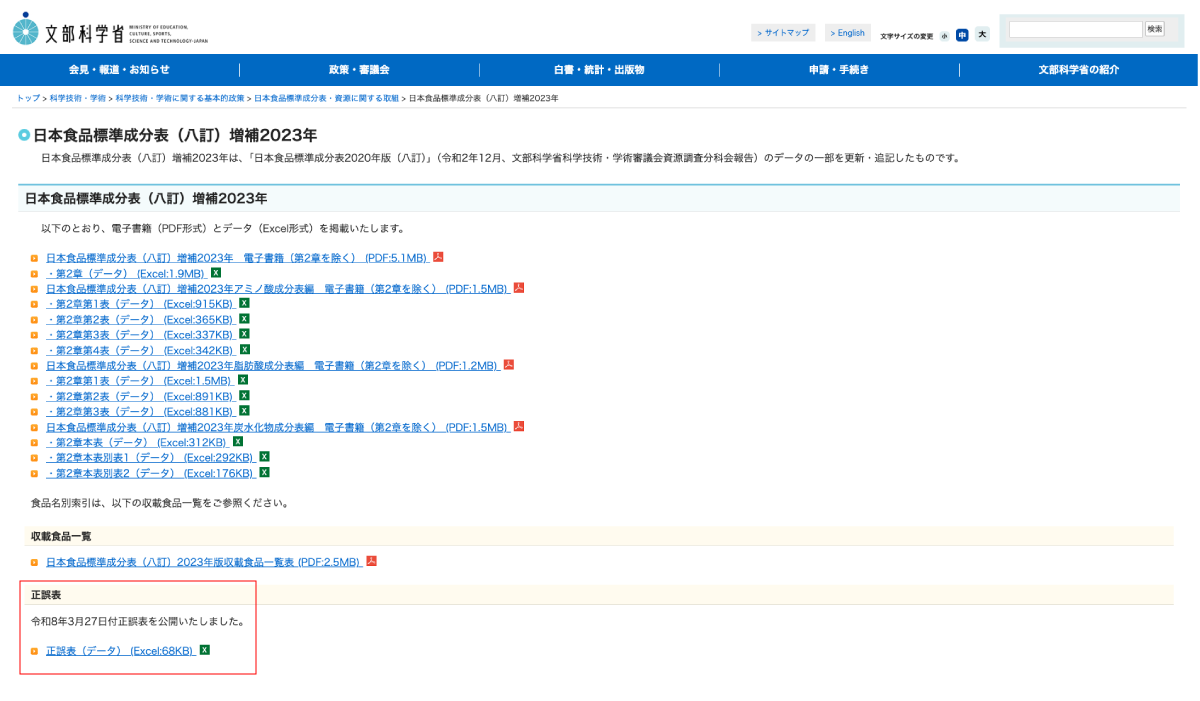Click Excel icon next to 第2章第1表 915KB

coord(244,303)
